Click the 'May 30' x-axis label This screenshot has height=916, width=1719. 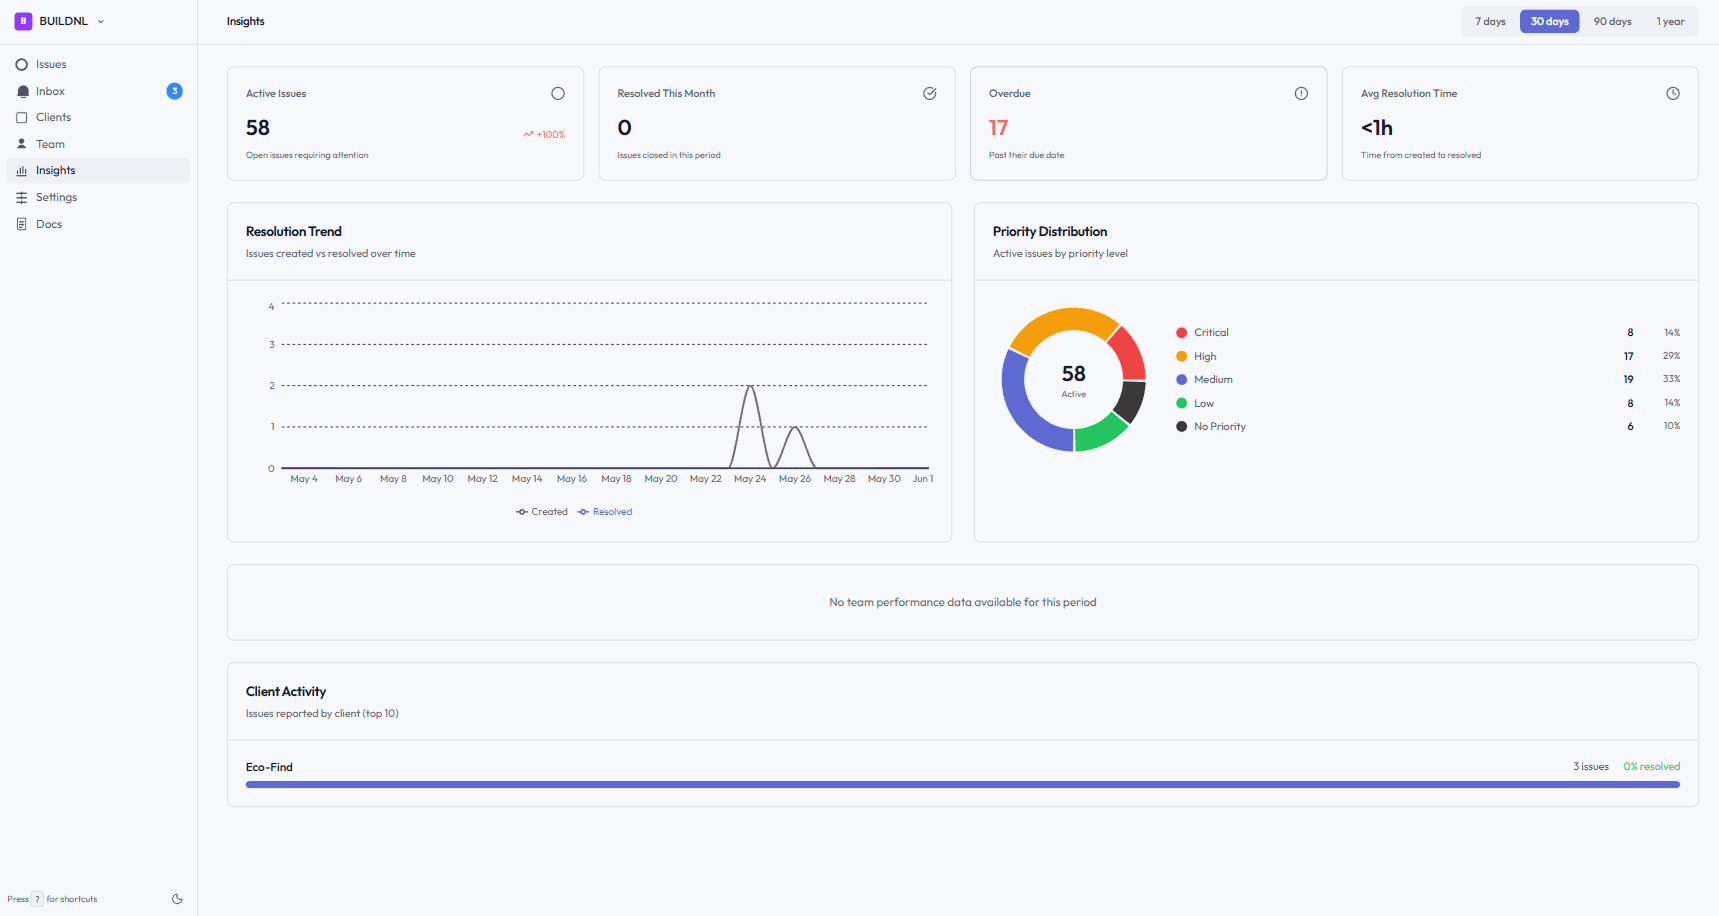884,479
